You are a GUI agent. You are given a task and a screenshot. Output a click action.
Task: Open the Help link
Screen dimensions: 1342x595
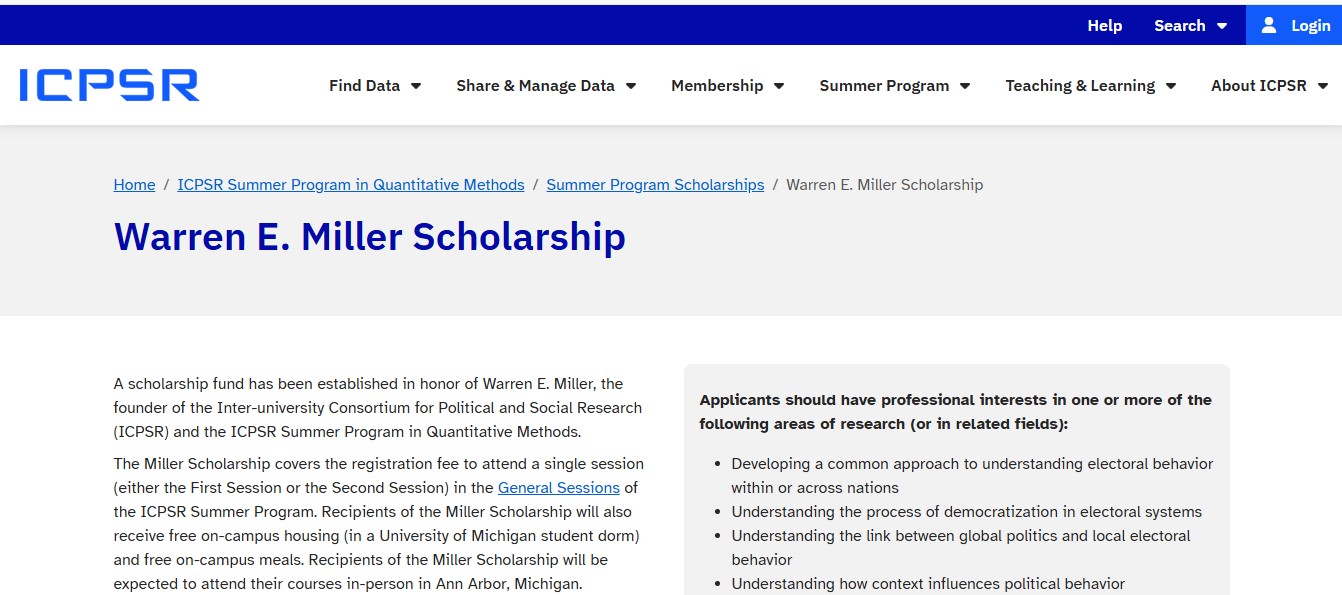(x=1104, y=25)
